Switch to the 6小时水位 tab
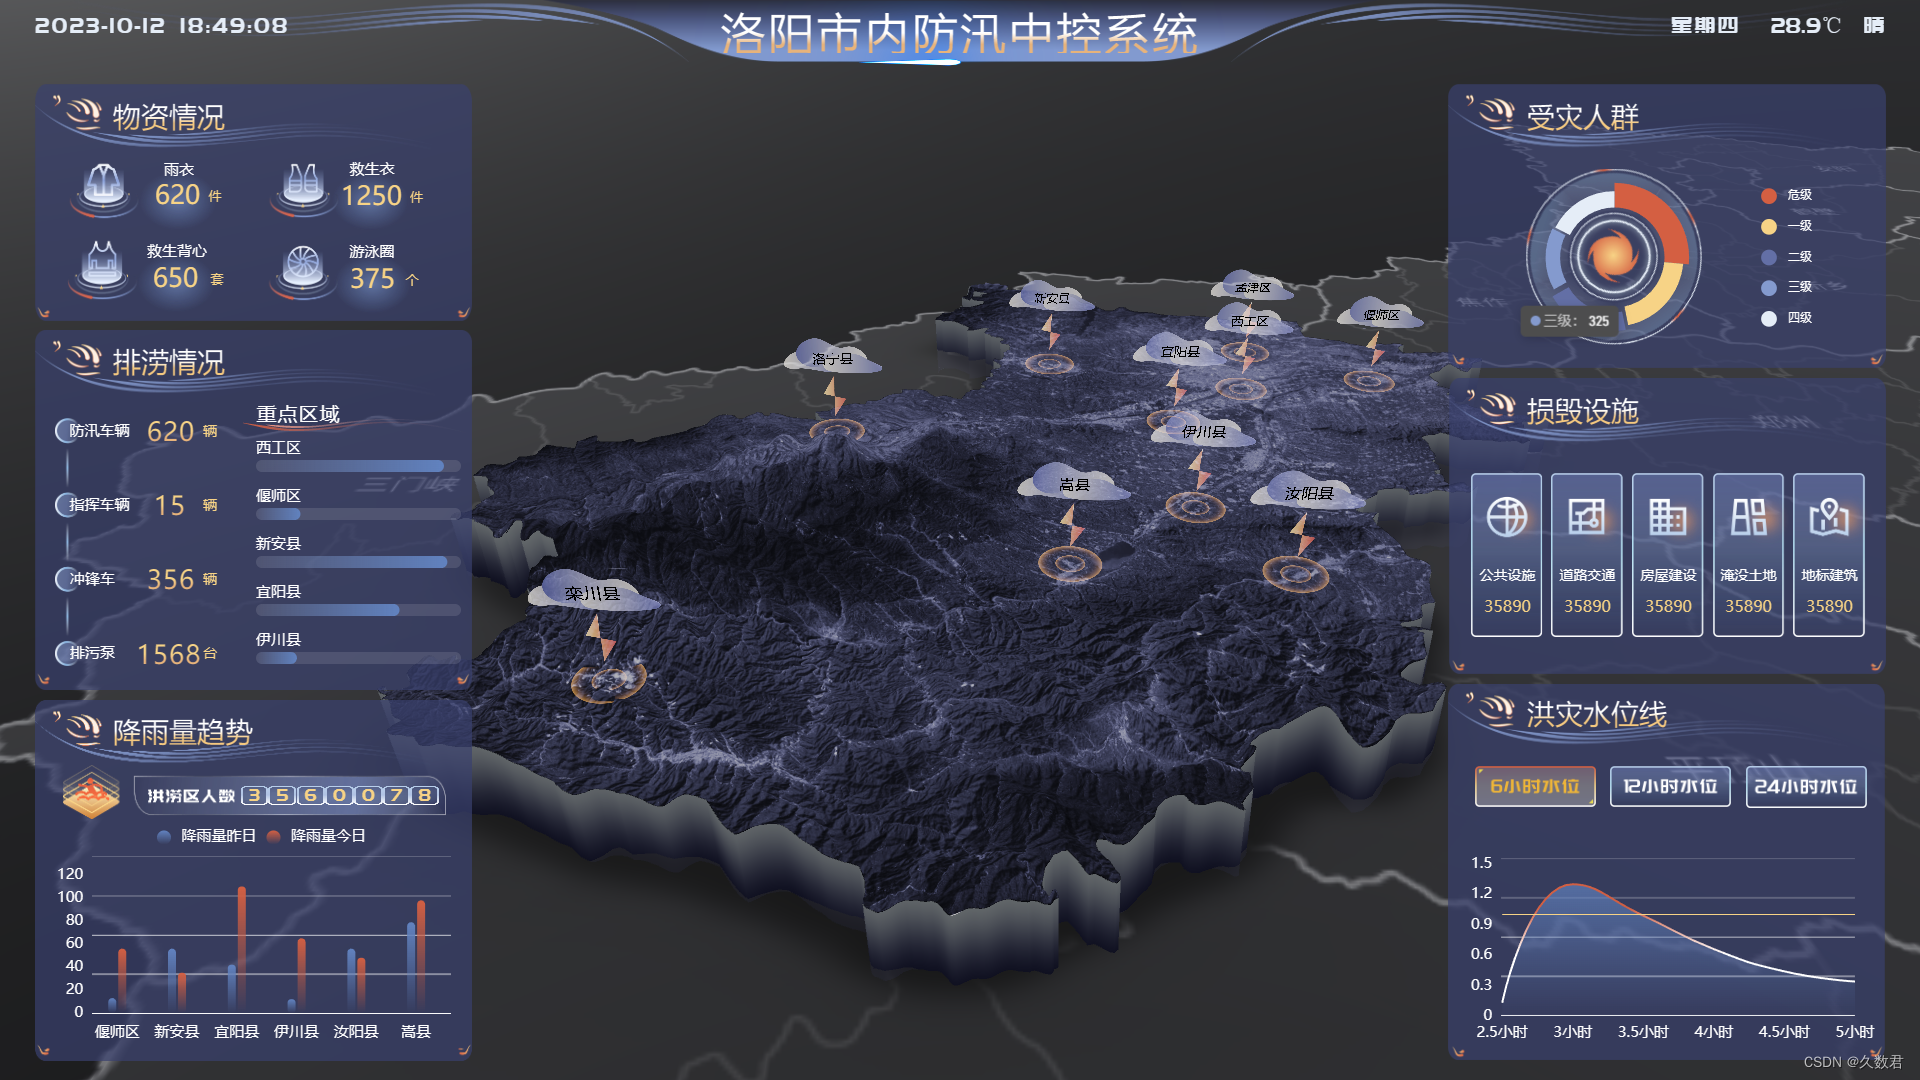The width and height of the screenshot is (1920, 1080). [1535, 786]
